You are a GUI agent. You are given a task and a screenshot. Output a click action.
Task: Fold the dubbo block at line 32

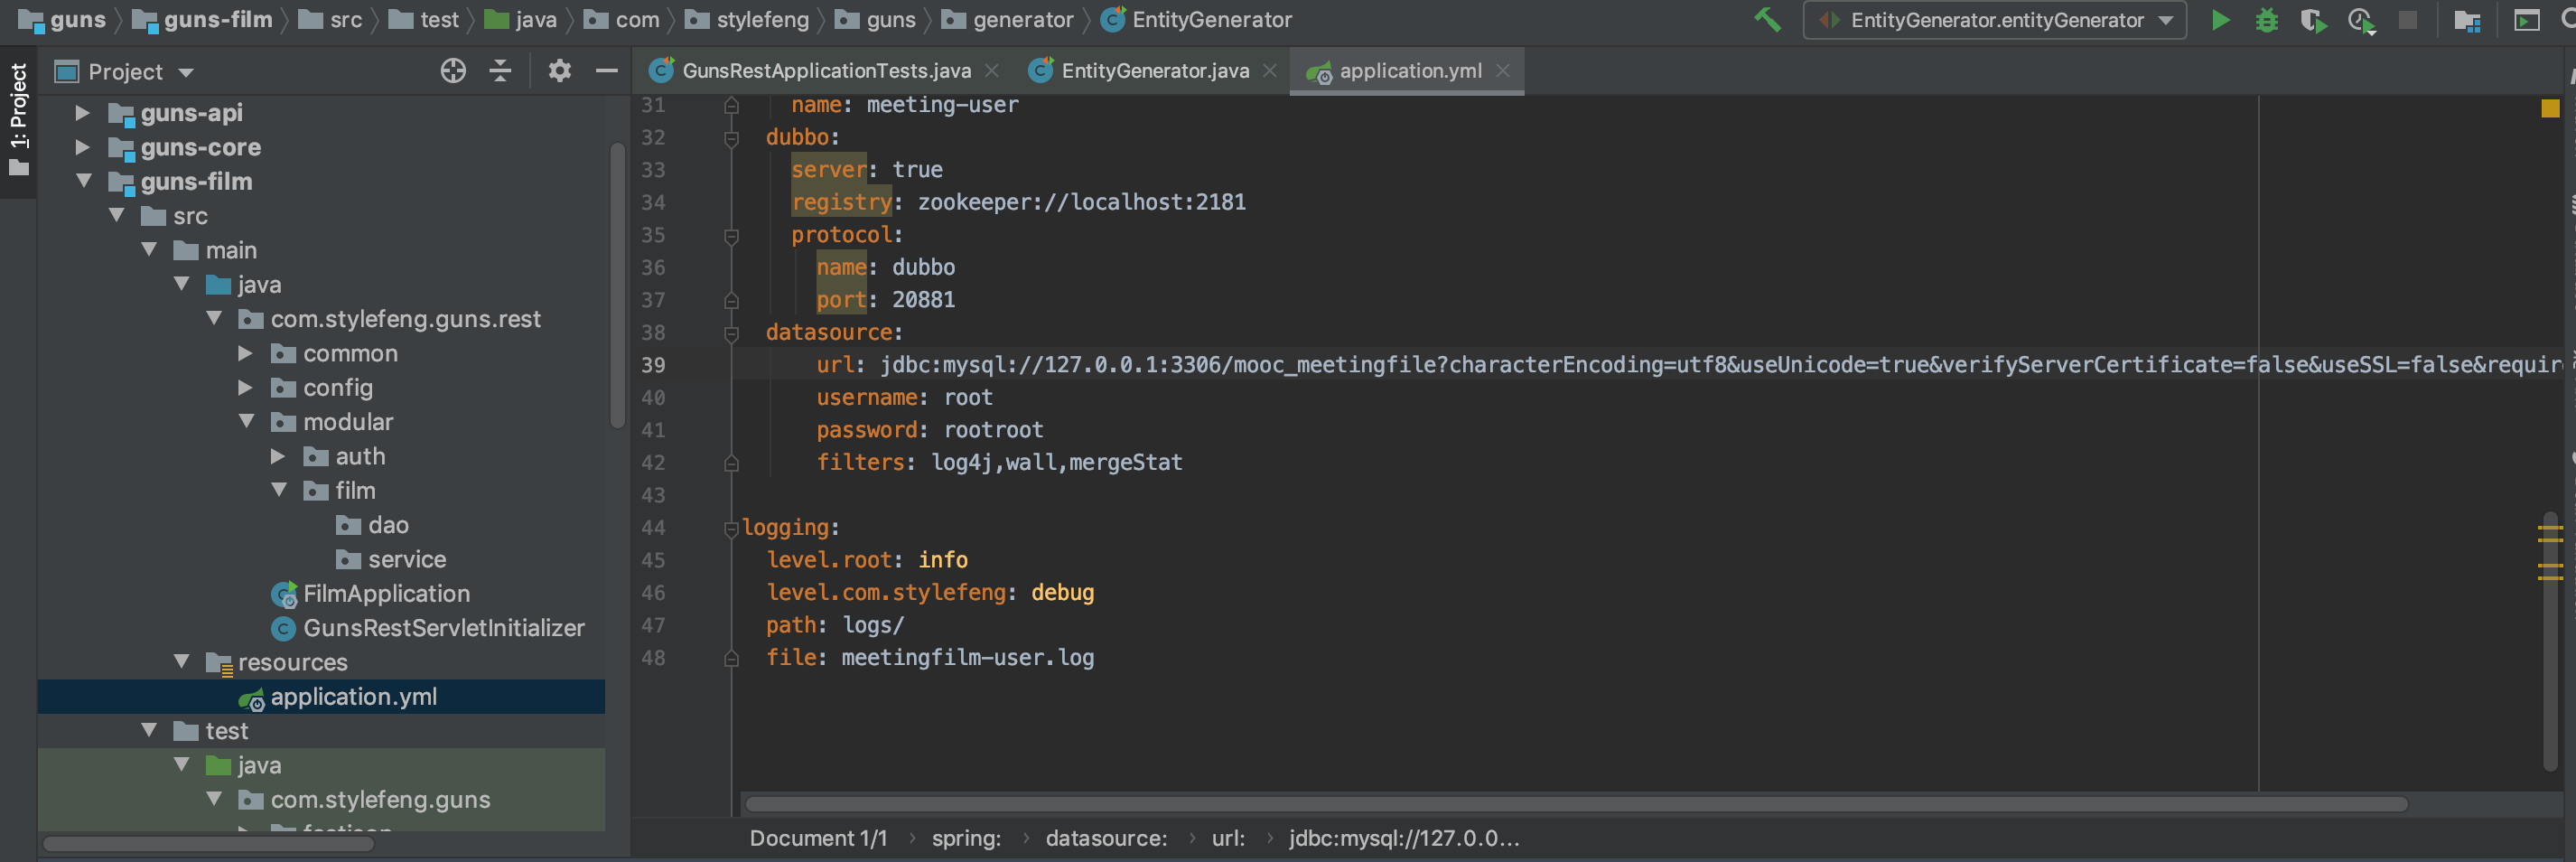pyautogui.click(x=731, y=138)
